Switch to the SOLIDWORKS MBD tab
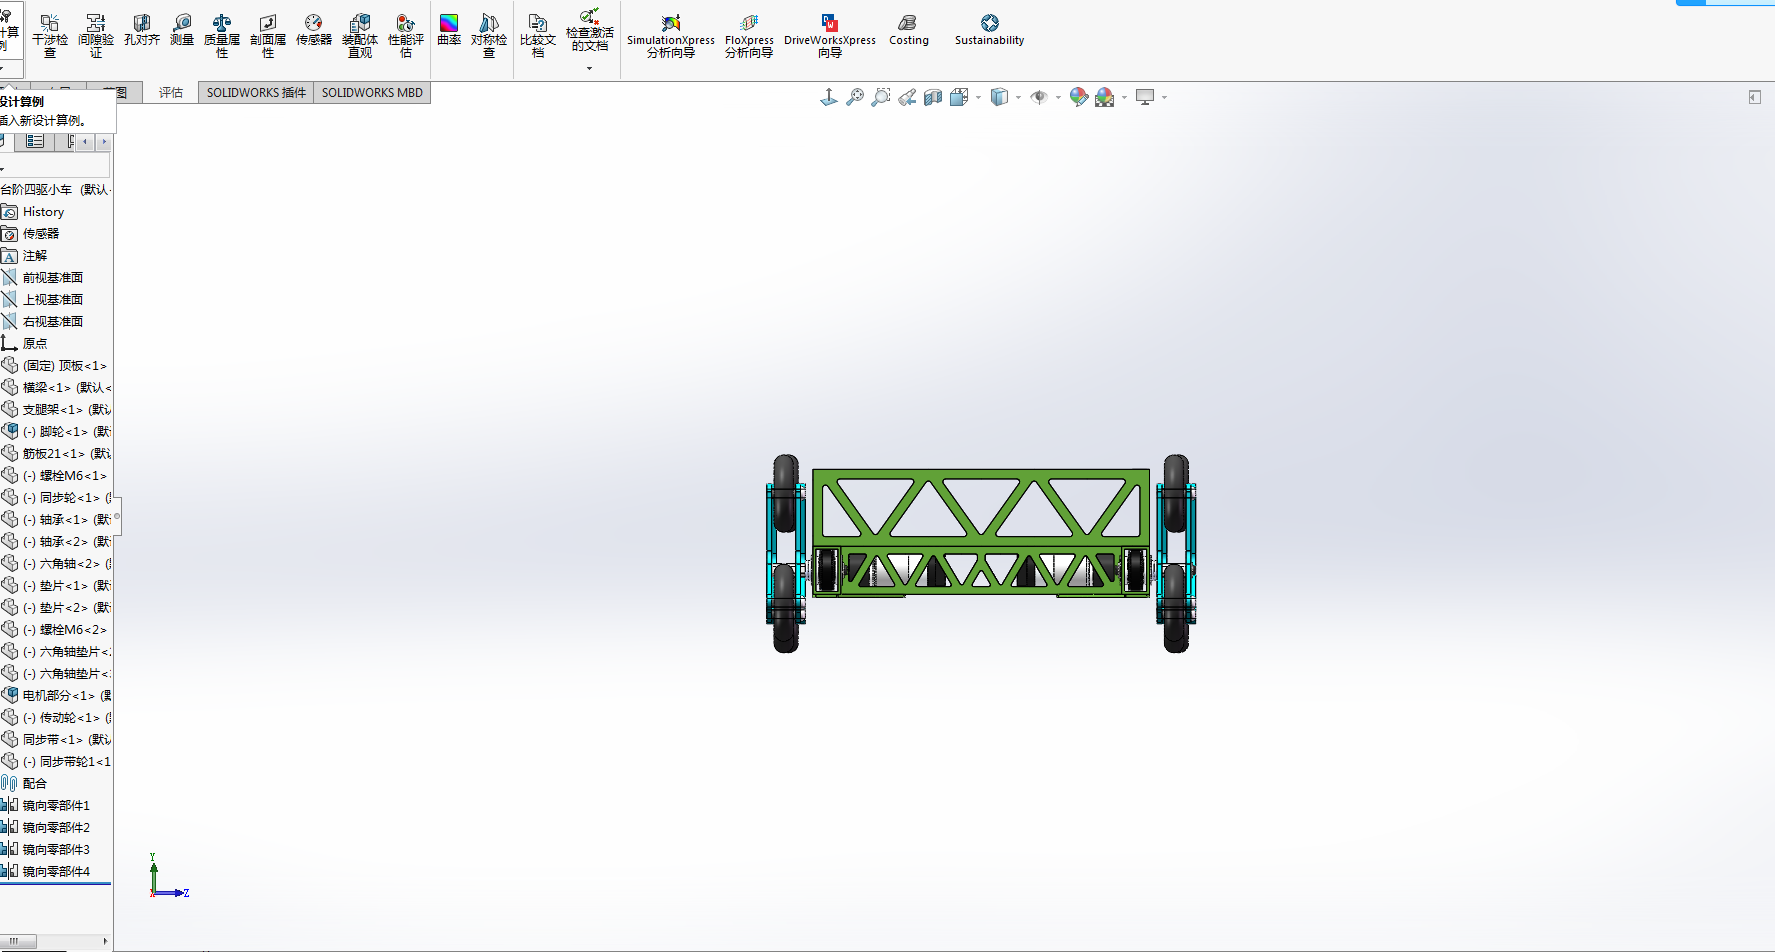 point(372,93)
